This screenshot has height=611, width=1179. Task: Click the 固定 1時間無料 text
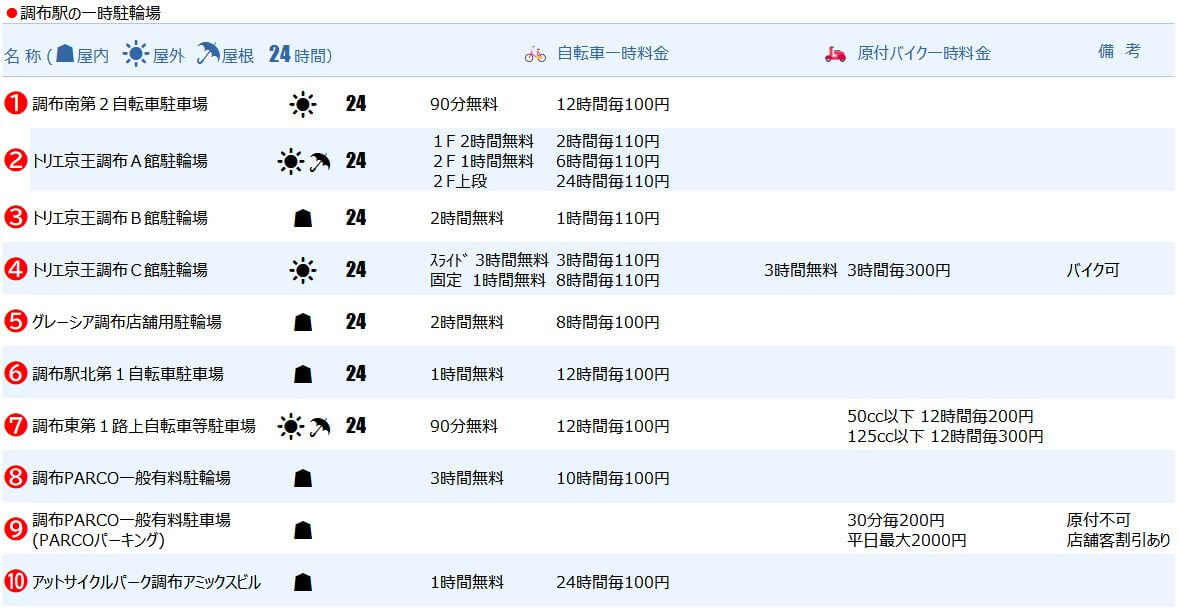[x=488, y=280]
